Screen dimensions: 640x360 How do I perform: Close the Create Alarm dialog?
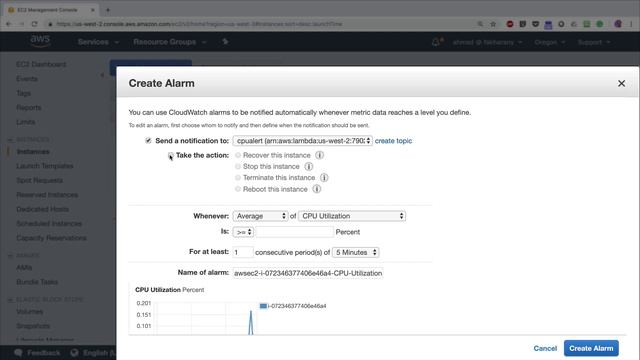coord(621,83)
